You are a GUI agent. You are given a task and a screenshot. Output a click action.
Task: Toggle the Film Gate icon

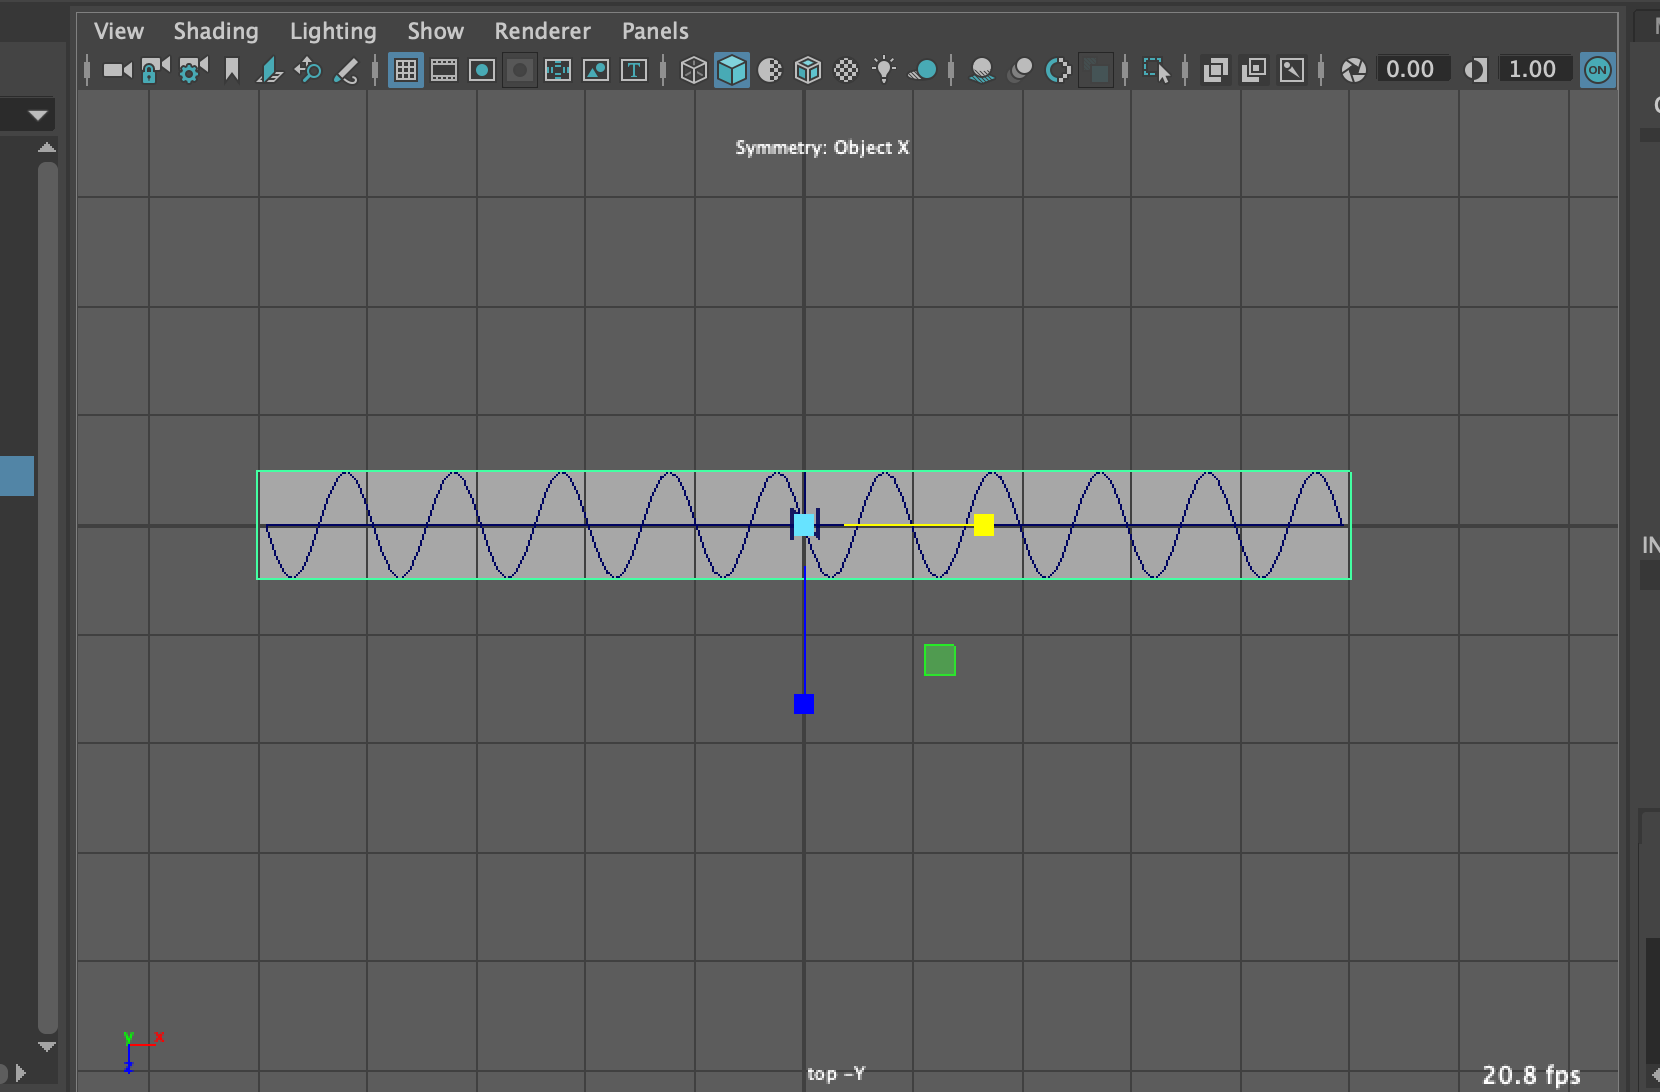pos(444,70)
